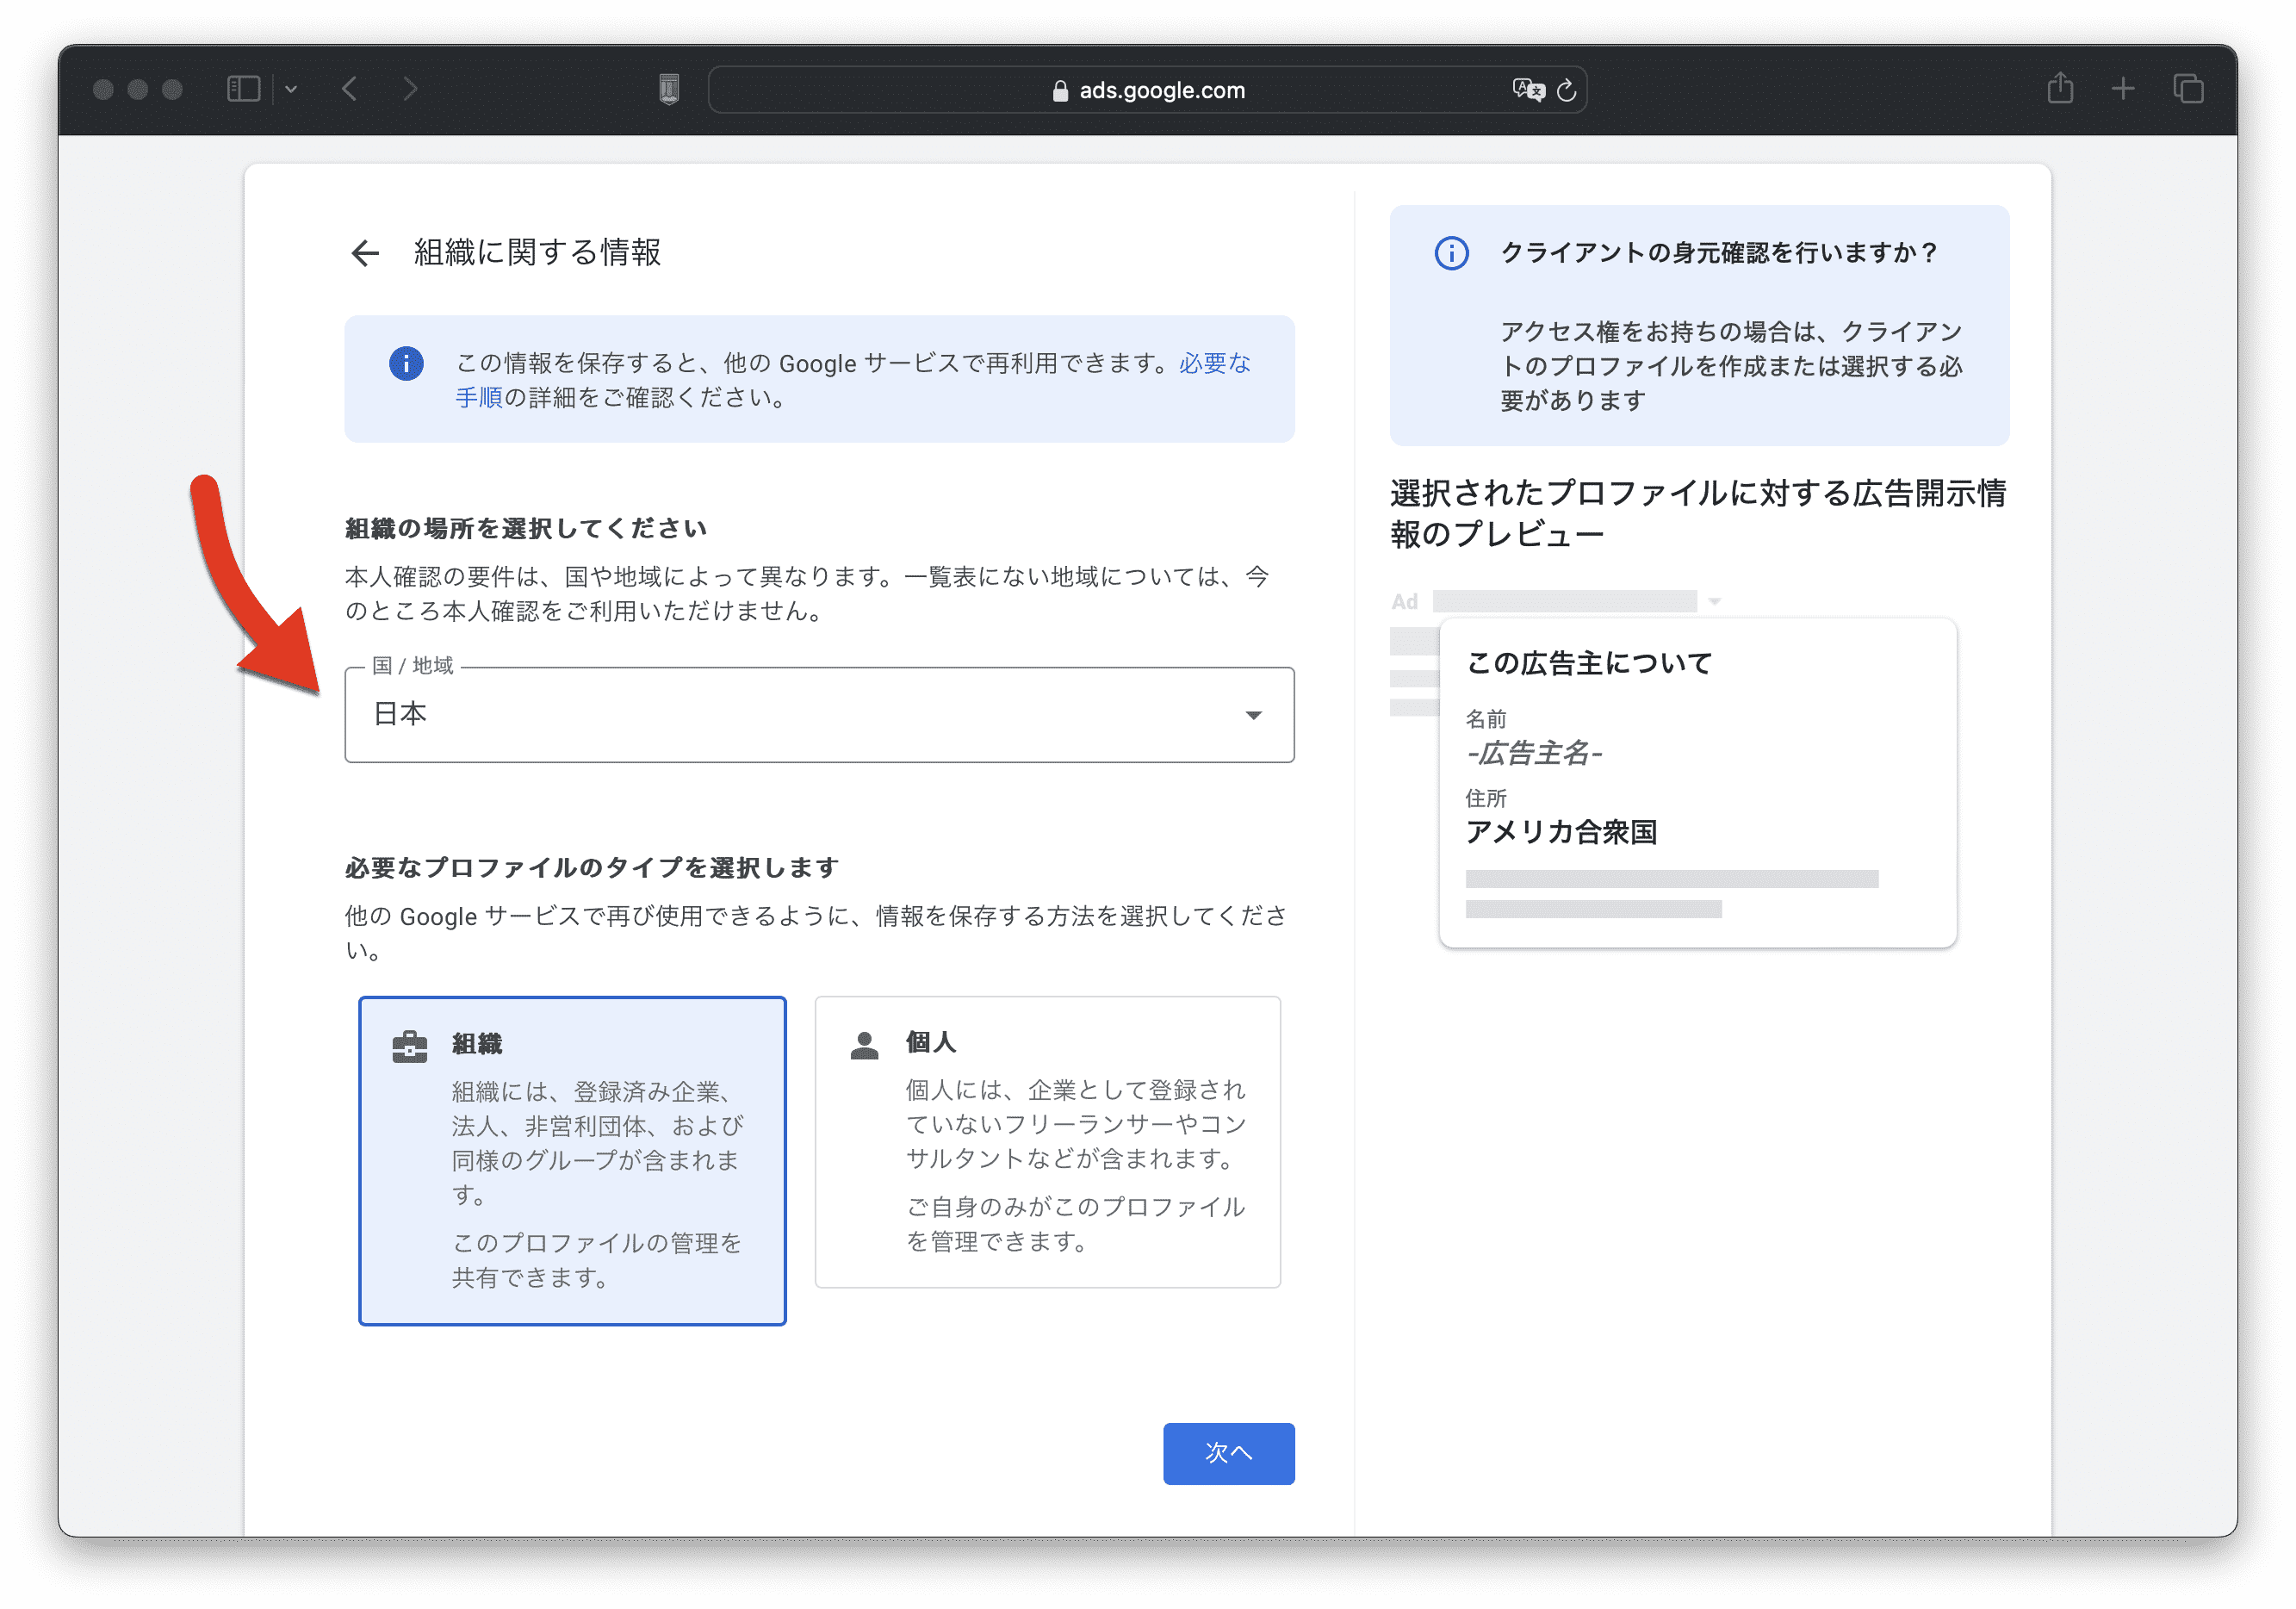Click the Safari sidebar toggle icon
The height and width of the screenshot is (1609, 2296).
(243, 89)
